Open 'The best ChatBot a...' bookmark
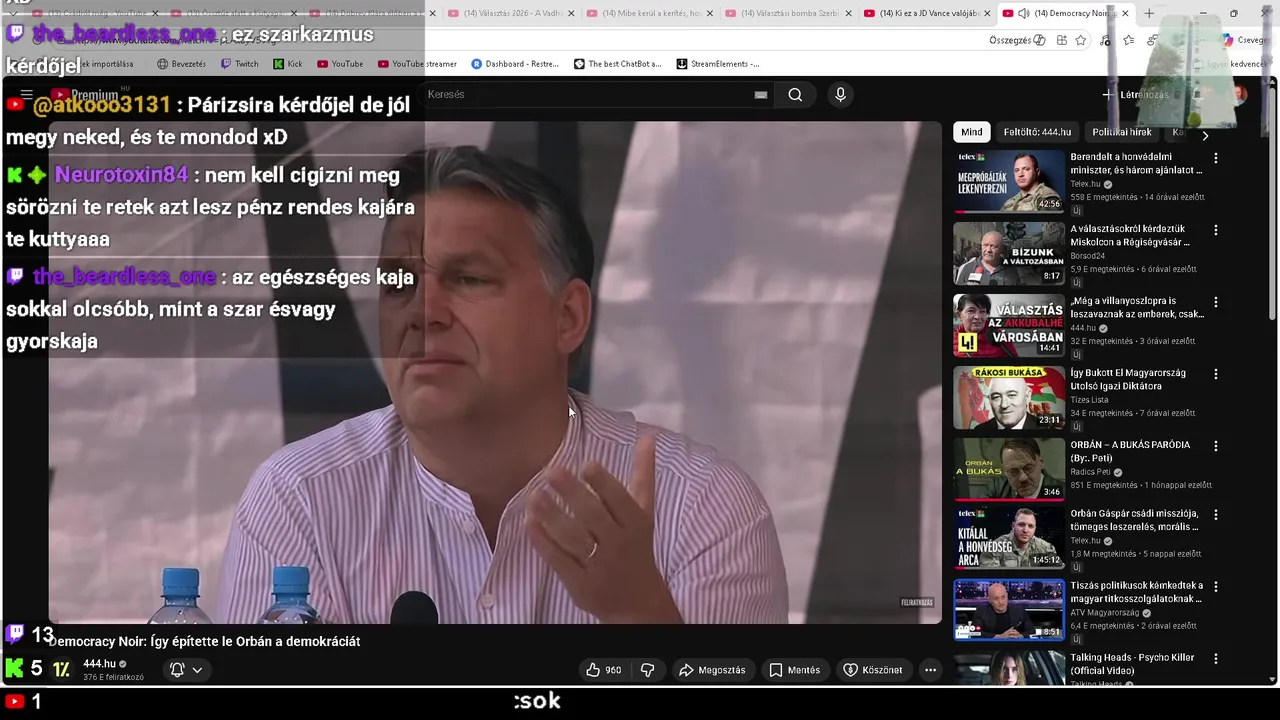 pyautogui.click(x=617, y=64)
